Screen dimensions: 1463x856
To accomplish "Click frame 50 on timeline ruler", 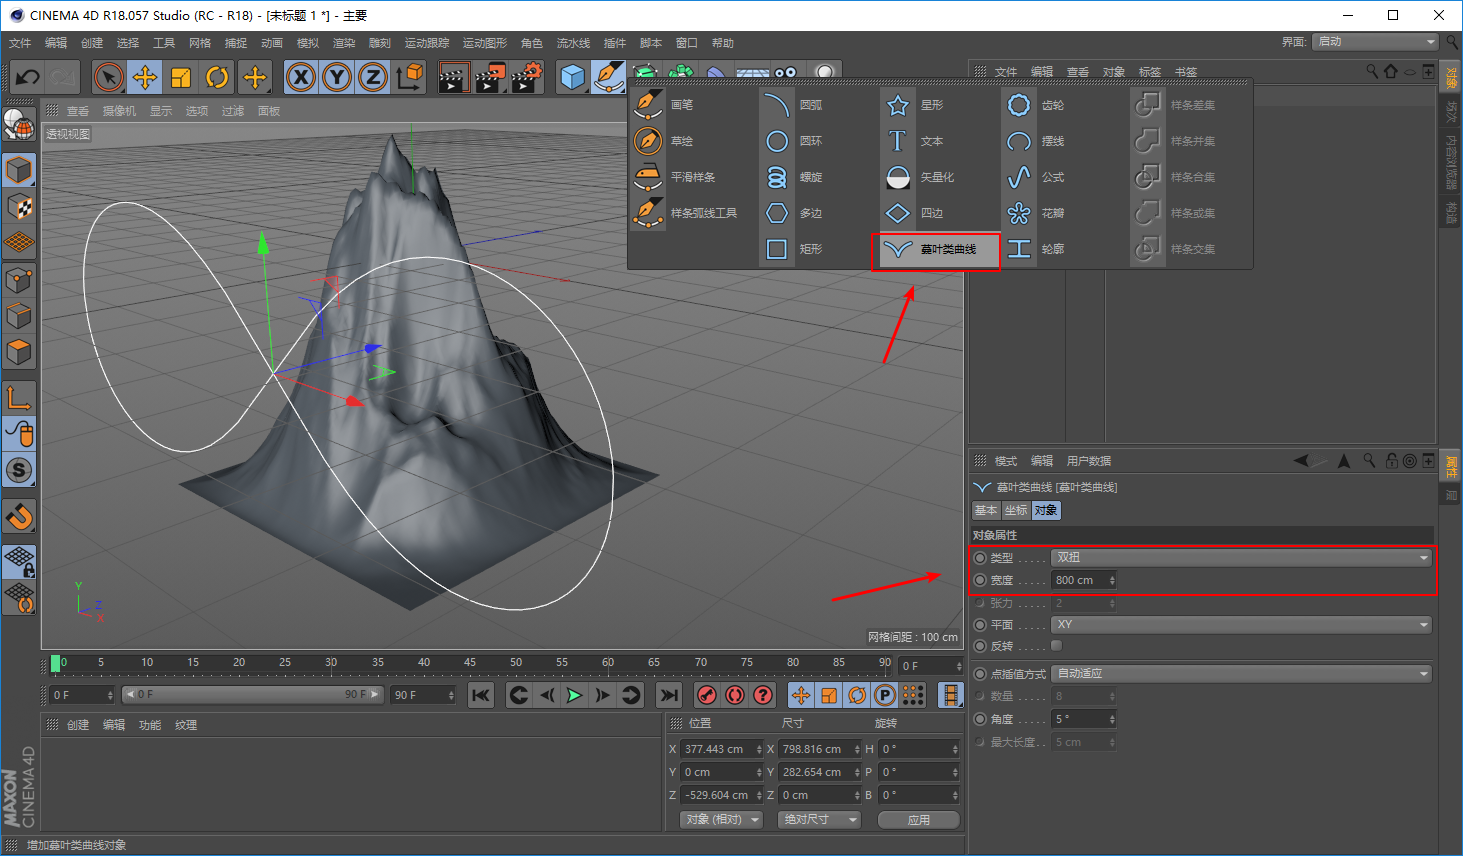I will tap(515, 663).
